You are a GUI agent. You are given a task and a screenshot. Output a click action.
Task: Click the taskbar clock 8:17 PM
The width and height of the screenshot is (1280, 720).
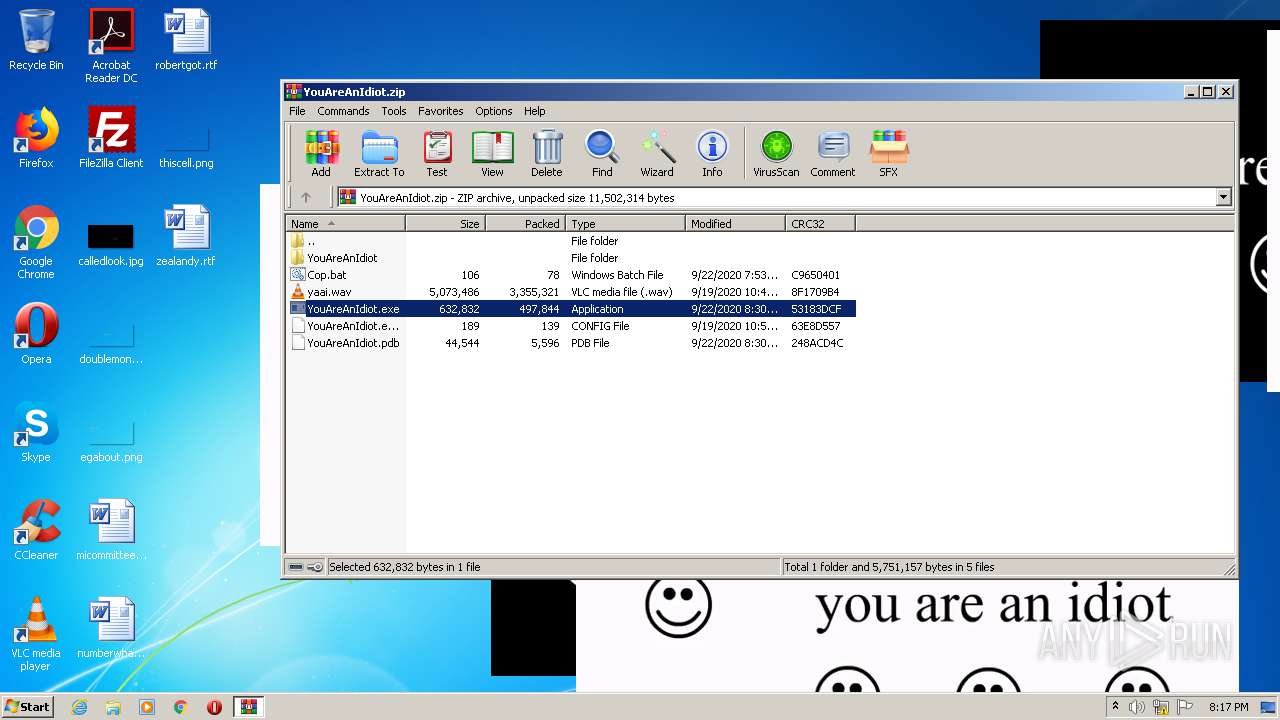[x=1228, y=707]
